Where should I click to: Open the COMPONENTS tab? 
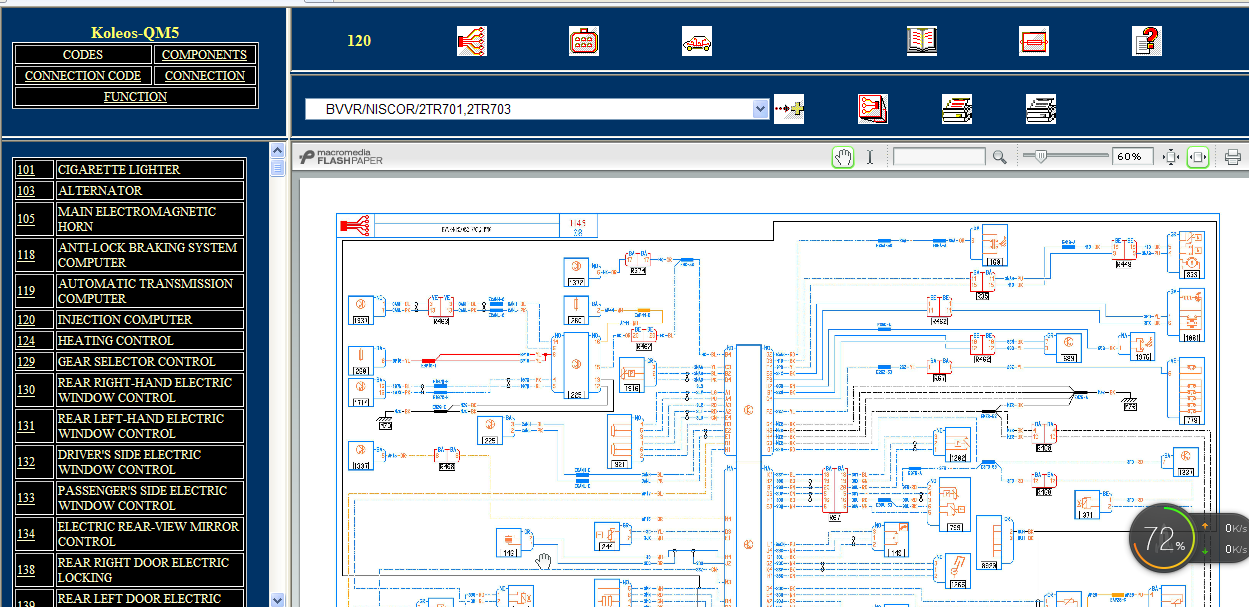[205, 55]
